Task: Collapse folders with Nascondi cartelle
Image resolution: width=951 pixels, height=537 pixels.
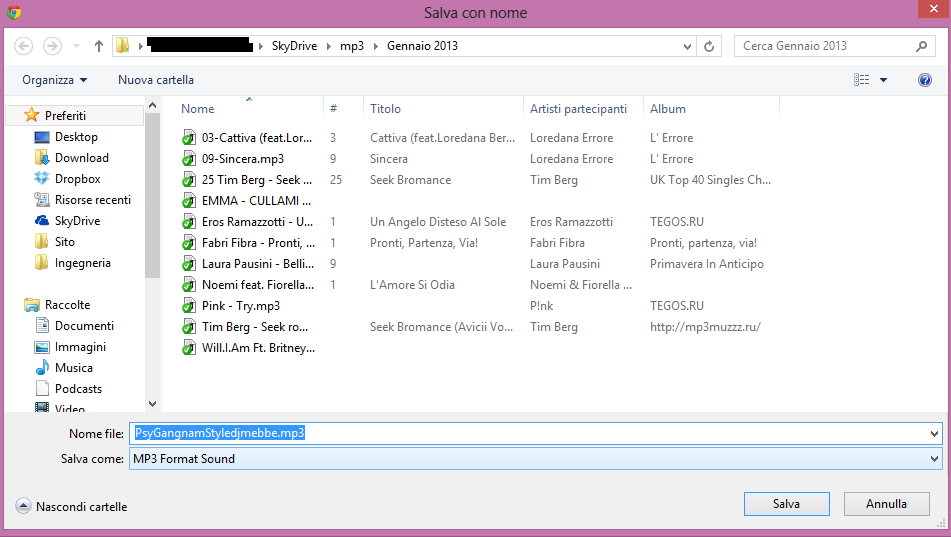Action: (72, 506)
